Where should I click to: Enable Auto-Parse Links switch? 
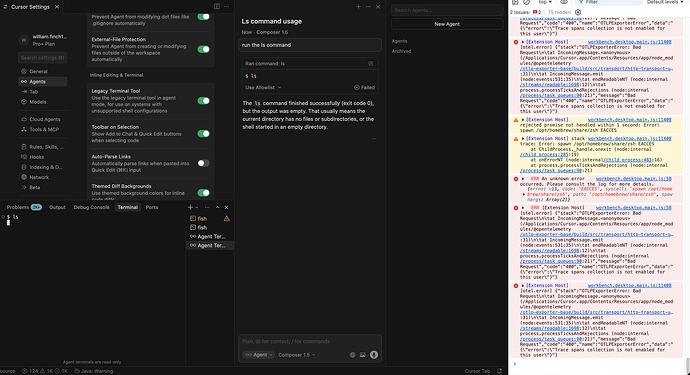[203, 163]
